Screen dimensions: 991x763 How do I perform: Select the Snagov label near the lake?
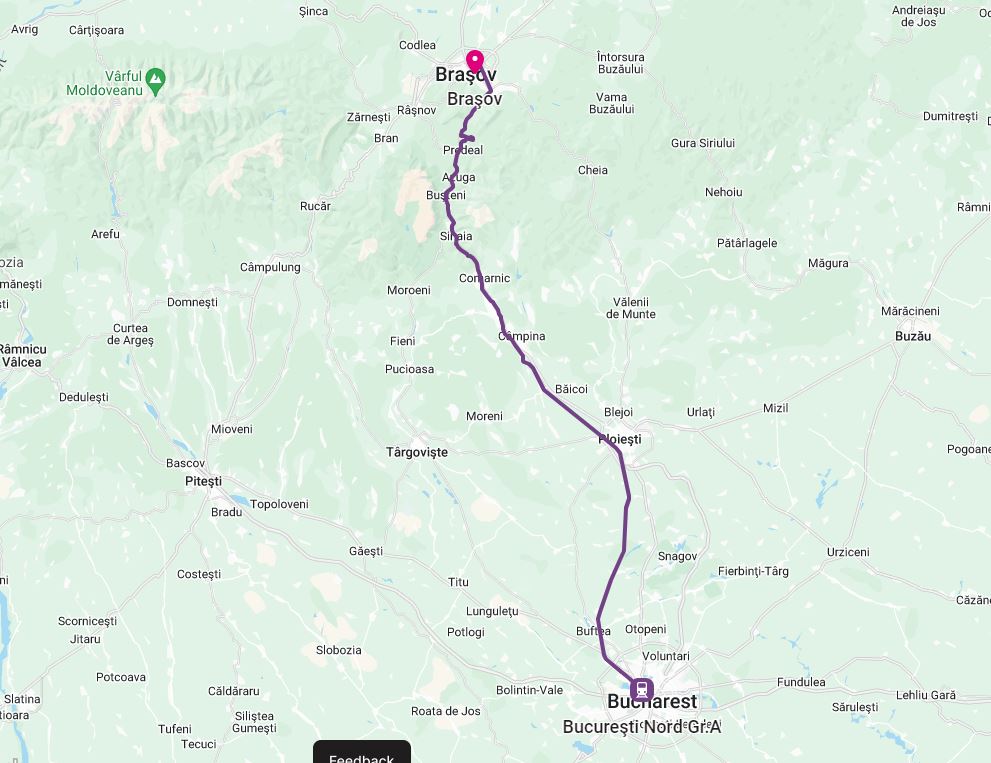(677, 556)
